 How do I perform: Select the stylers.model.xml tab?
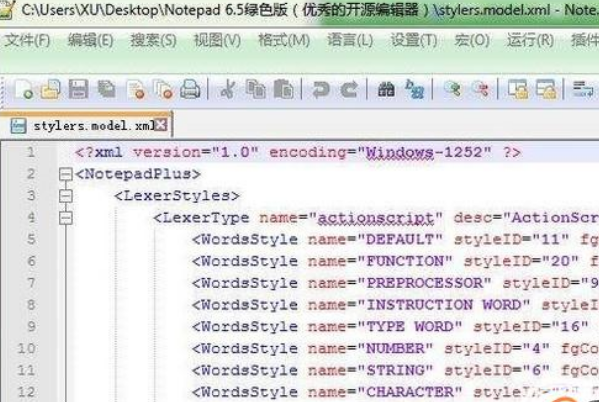pyautogui.click(x=87, y=125)
